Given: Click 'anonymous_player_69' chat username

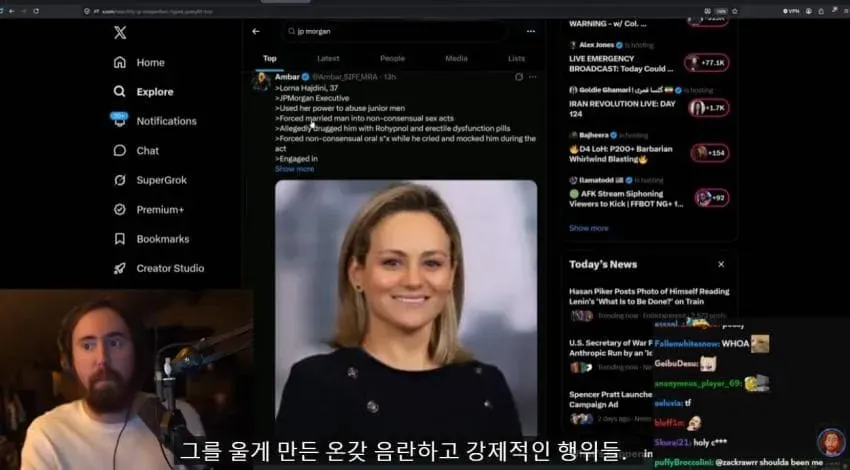Looking at the screenshot, I should (x=698, y=384).
